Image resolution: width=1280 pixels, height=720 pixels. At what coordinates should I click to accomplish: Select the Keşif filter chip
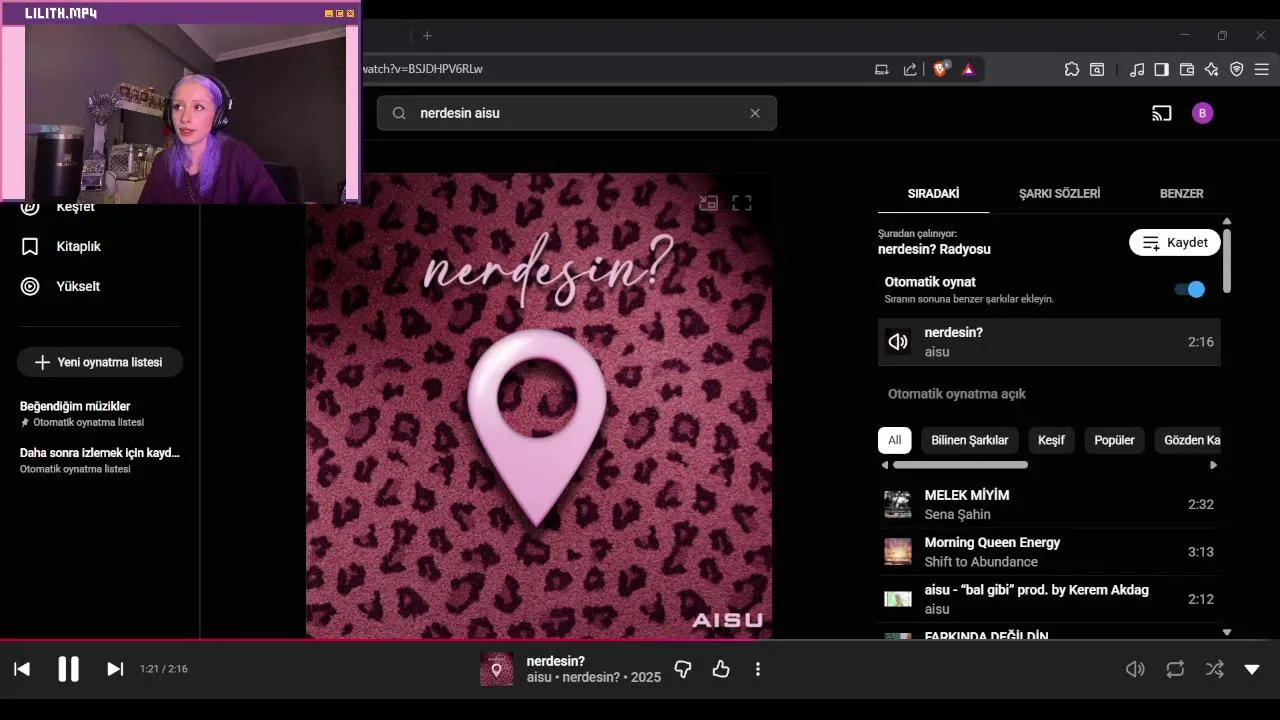point(1051,440)
